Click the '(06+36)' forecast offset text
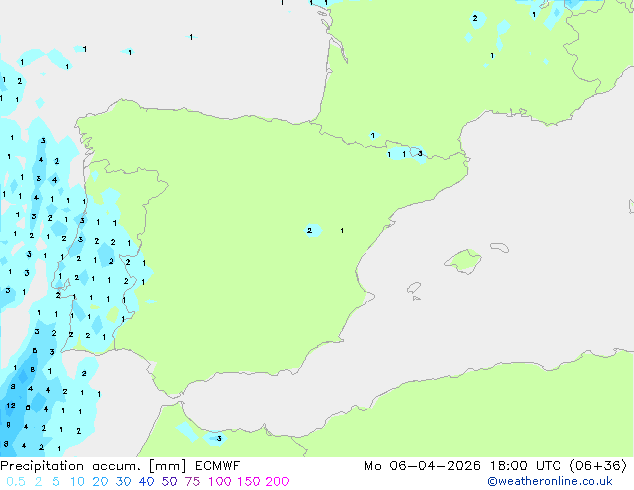 (x=598, y=466)
